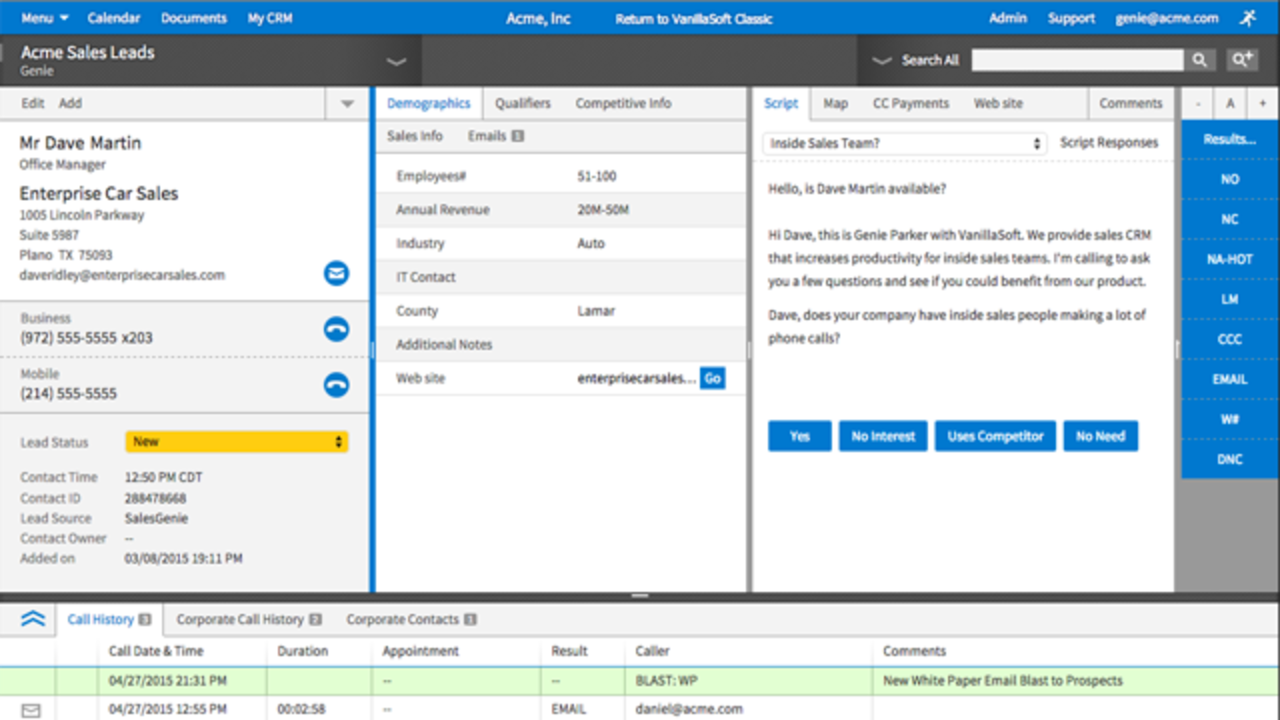This screenshot has width=1280, height=720.
Task: Open the Comments tab
Action: tap(1131, 104)
